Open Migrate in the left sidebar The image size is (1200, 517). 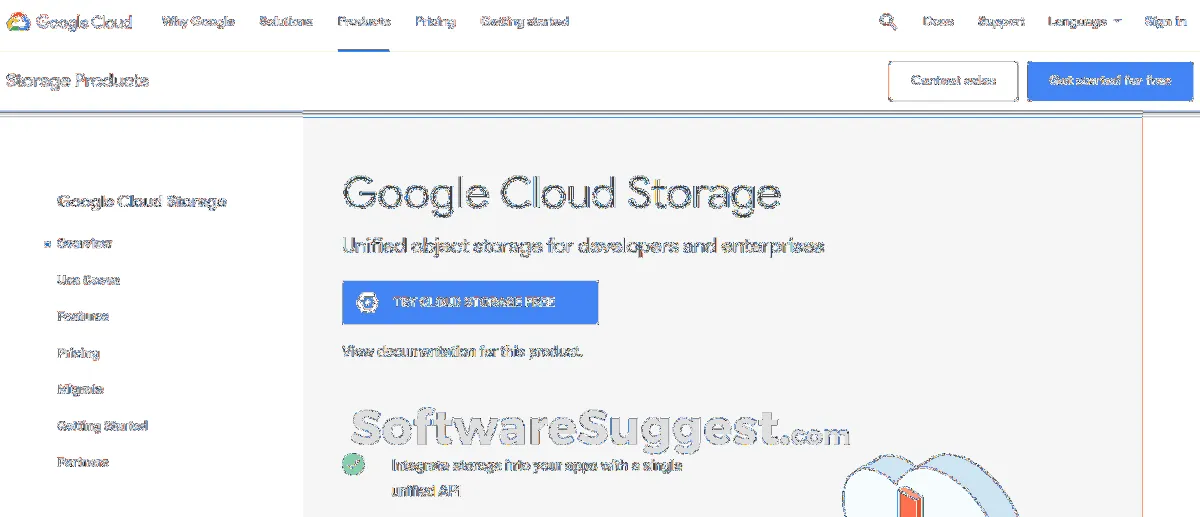tap(81, 389)
